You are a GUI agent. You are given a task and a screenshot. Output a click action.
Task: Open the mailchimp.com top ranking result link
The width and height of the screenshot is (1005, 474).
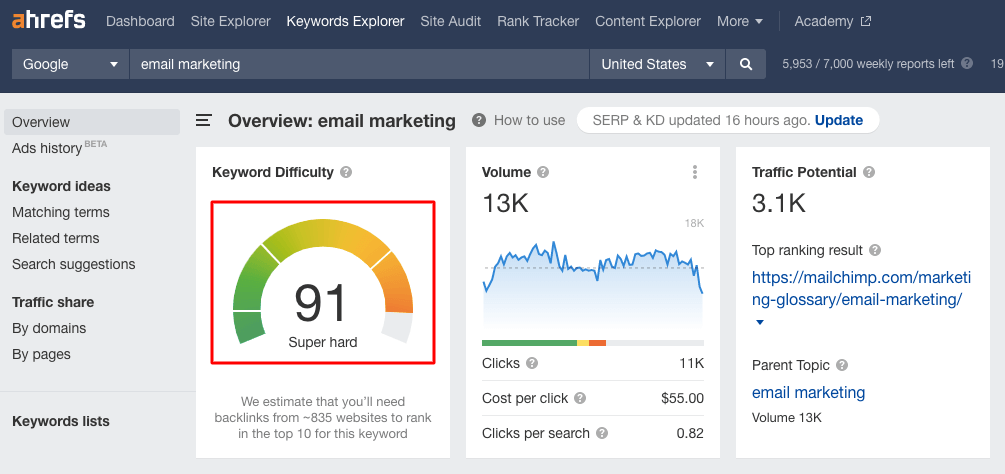click(856, 287)
